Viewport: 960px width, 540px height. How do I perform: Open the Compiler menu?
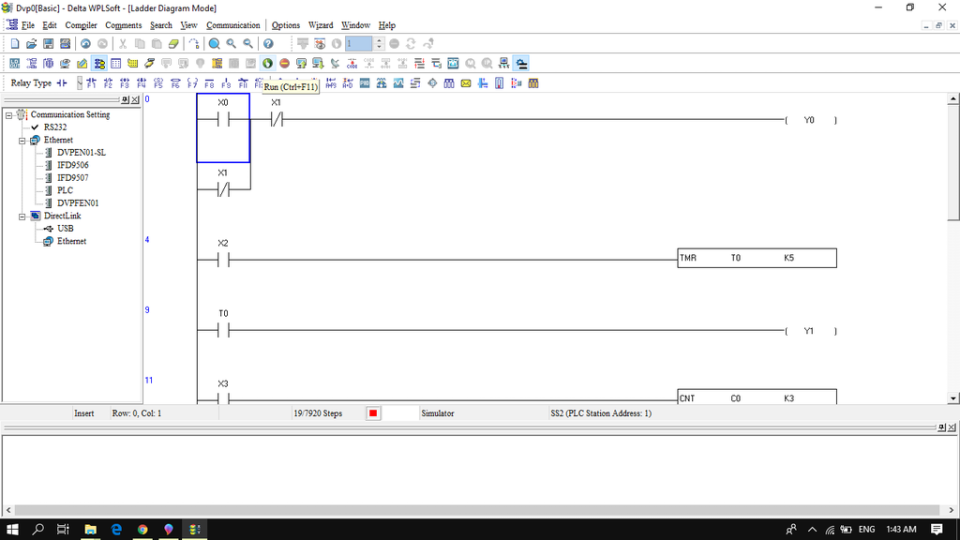81,25
